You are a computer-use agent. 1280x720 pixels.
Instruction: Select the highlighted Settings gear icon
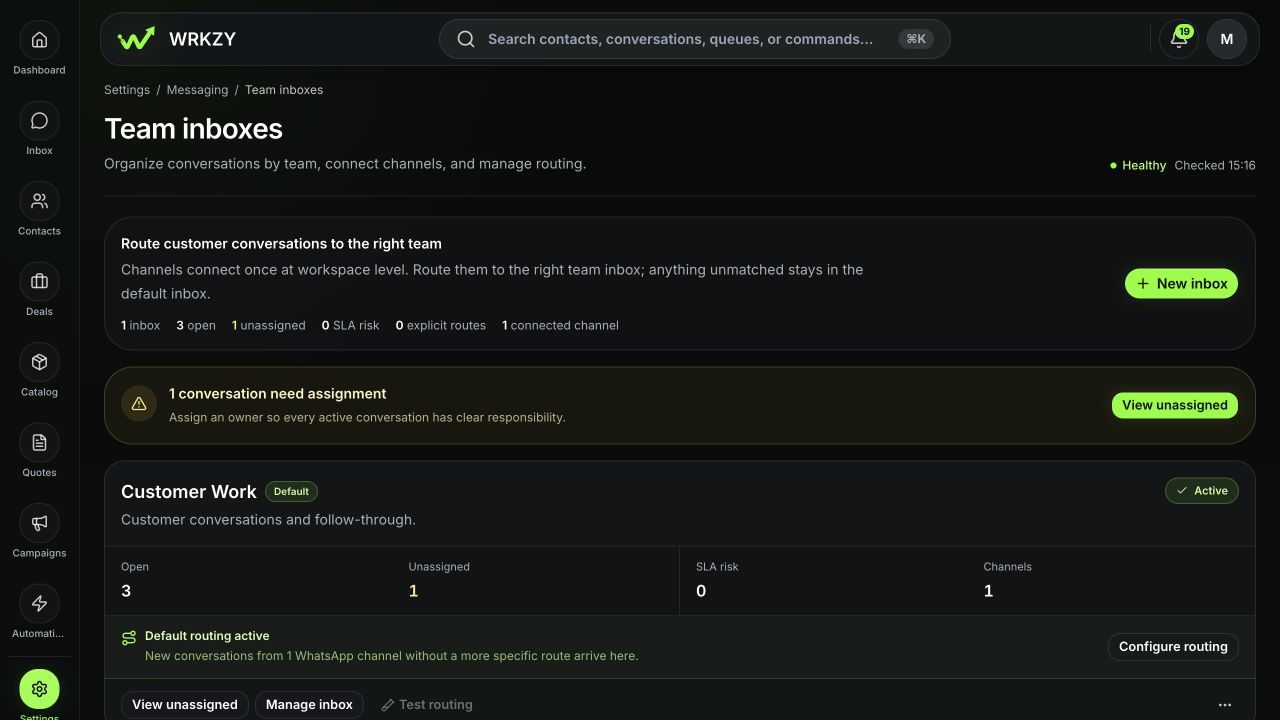coord(39,689)
